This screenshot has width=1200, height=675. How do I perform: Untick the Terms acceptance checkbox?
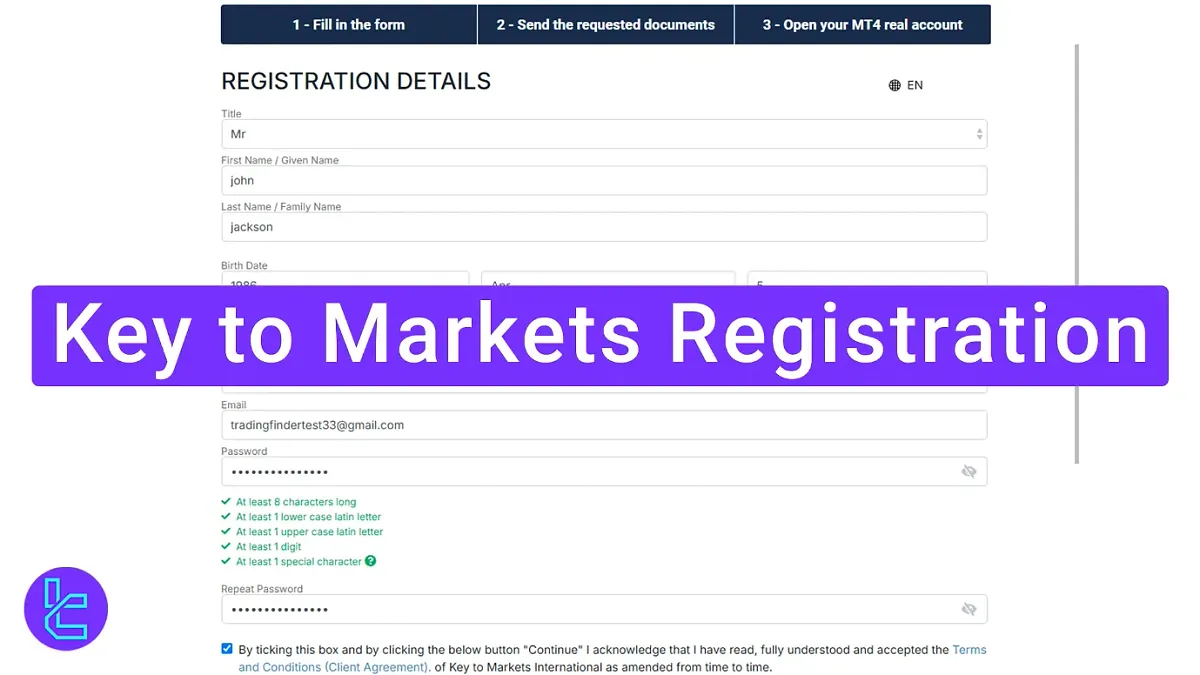pyautogui.click(x=227, y=648)
